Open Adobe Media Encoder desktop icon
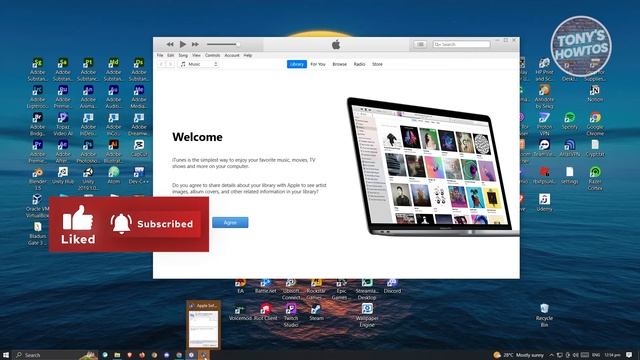The width and height of the screenshot is (640, 360). point(139,96)
